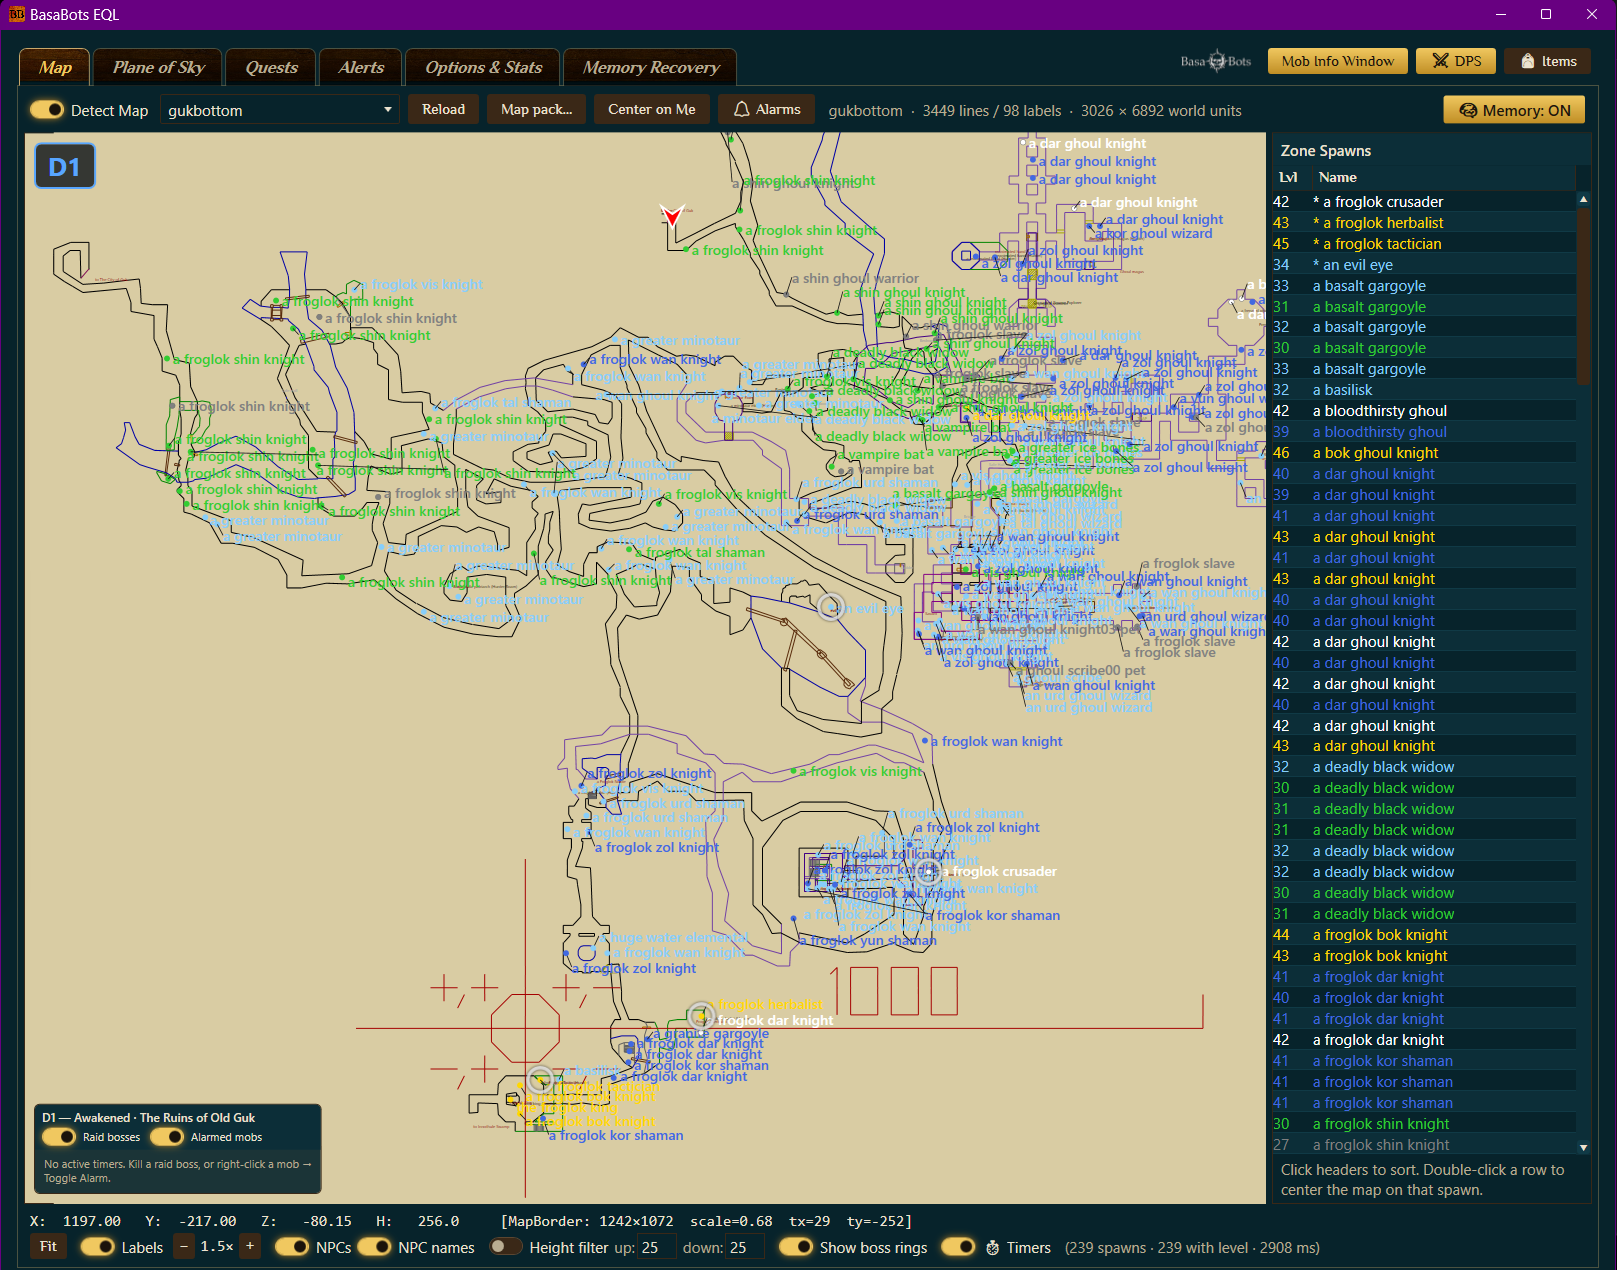Click 'a huge water elemental' map label
This screenshot has height=1270, width=1617.
(x=674, y=938)
